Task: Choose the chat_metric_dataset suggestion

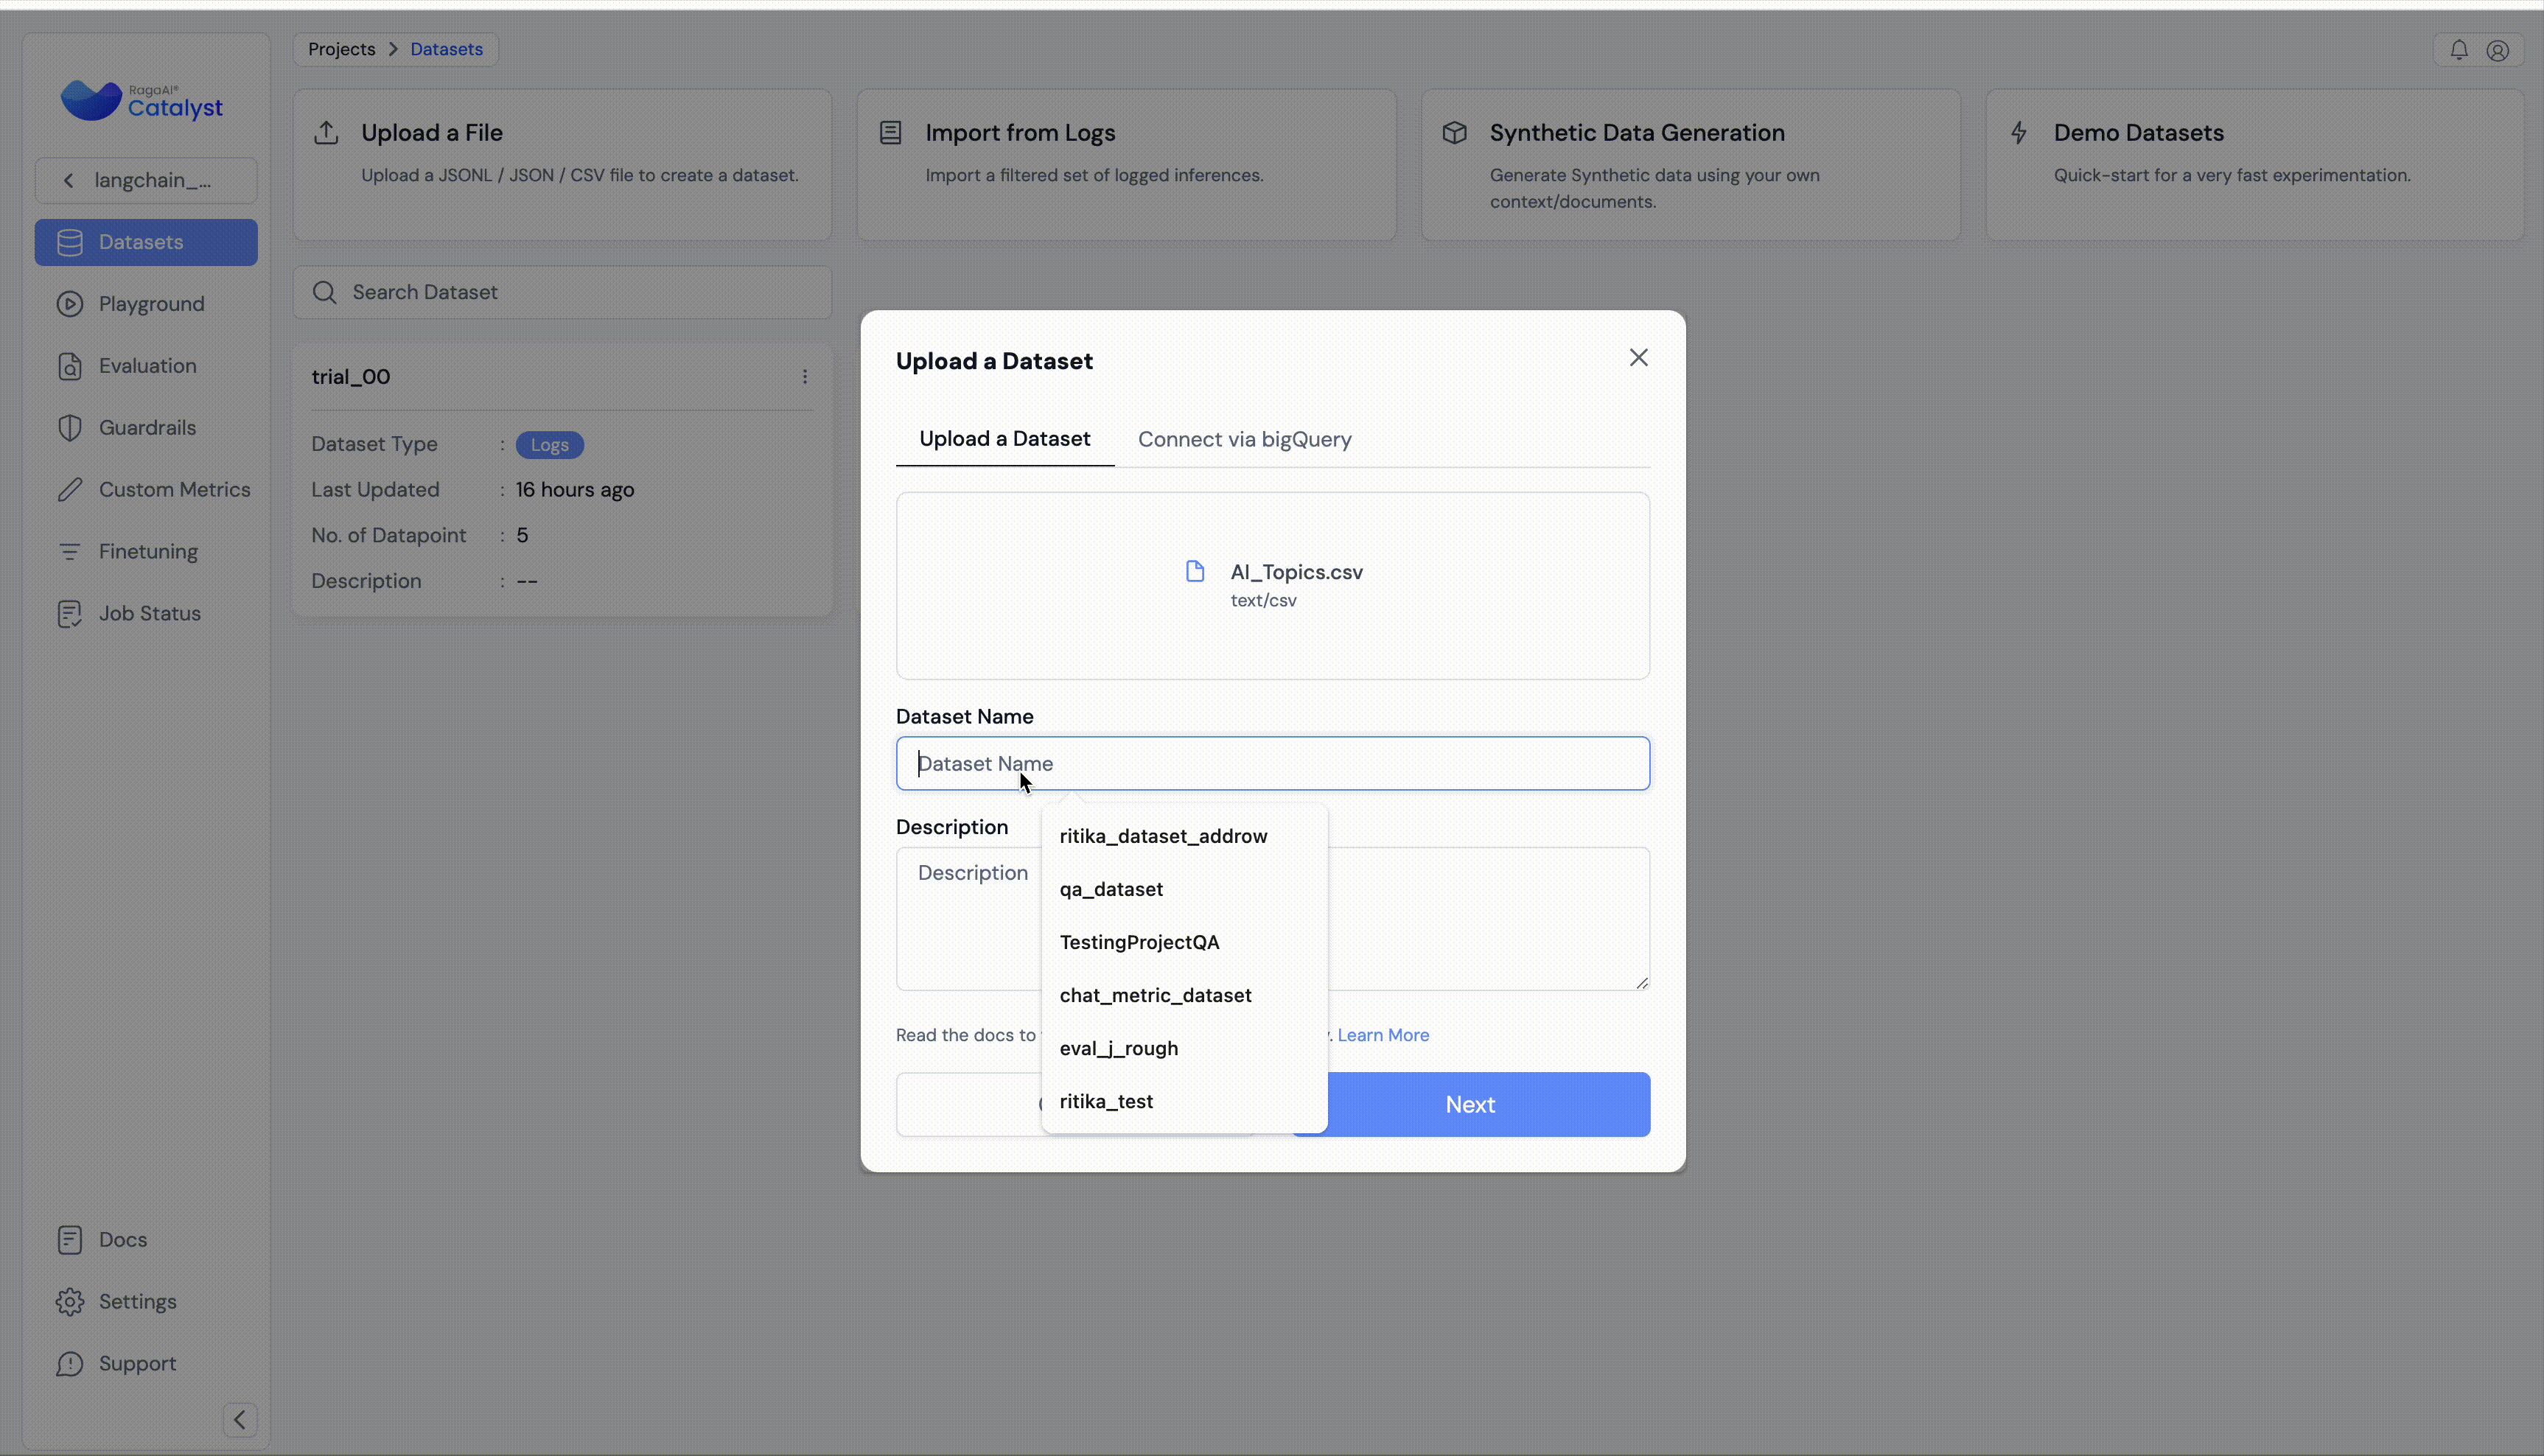Action: point(1155,995)
